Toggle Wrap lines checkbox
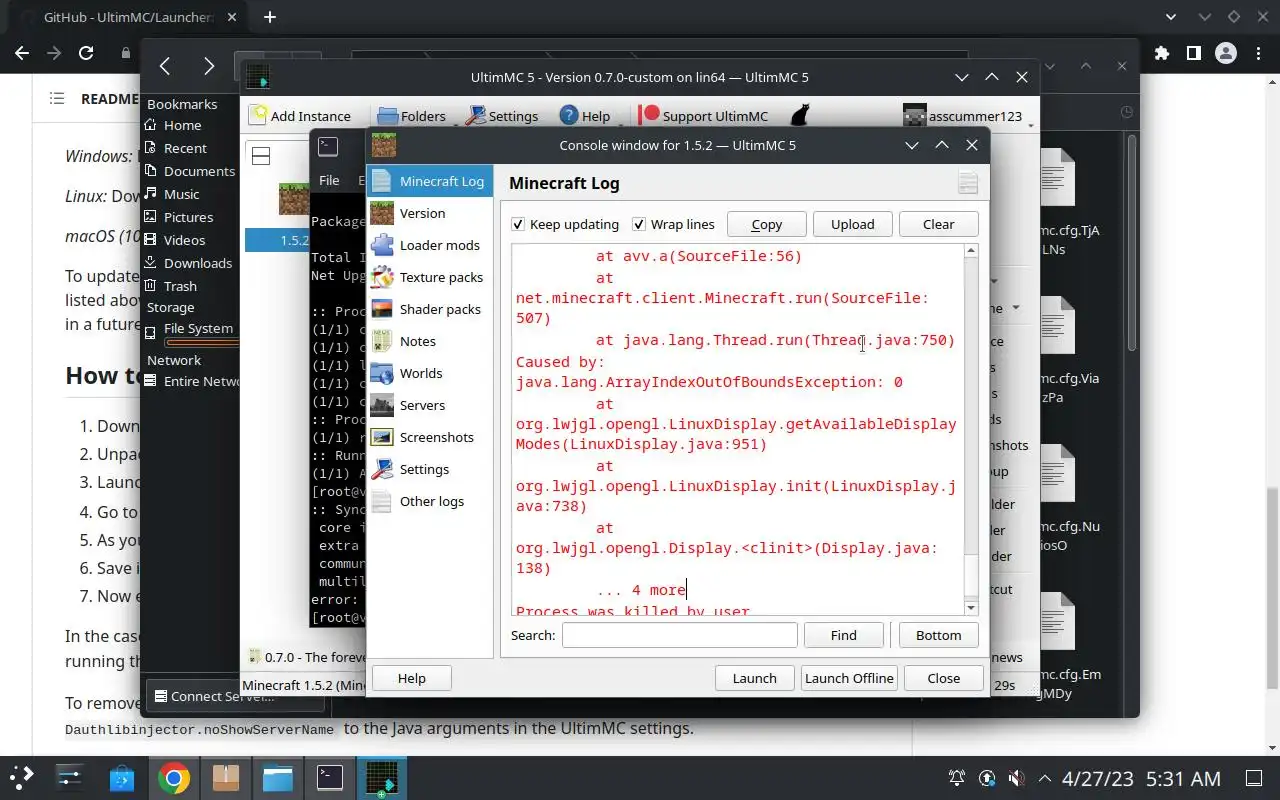The width and height of the screenshot is (1280, 800). (674, 224)
